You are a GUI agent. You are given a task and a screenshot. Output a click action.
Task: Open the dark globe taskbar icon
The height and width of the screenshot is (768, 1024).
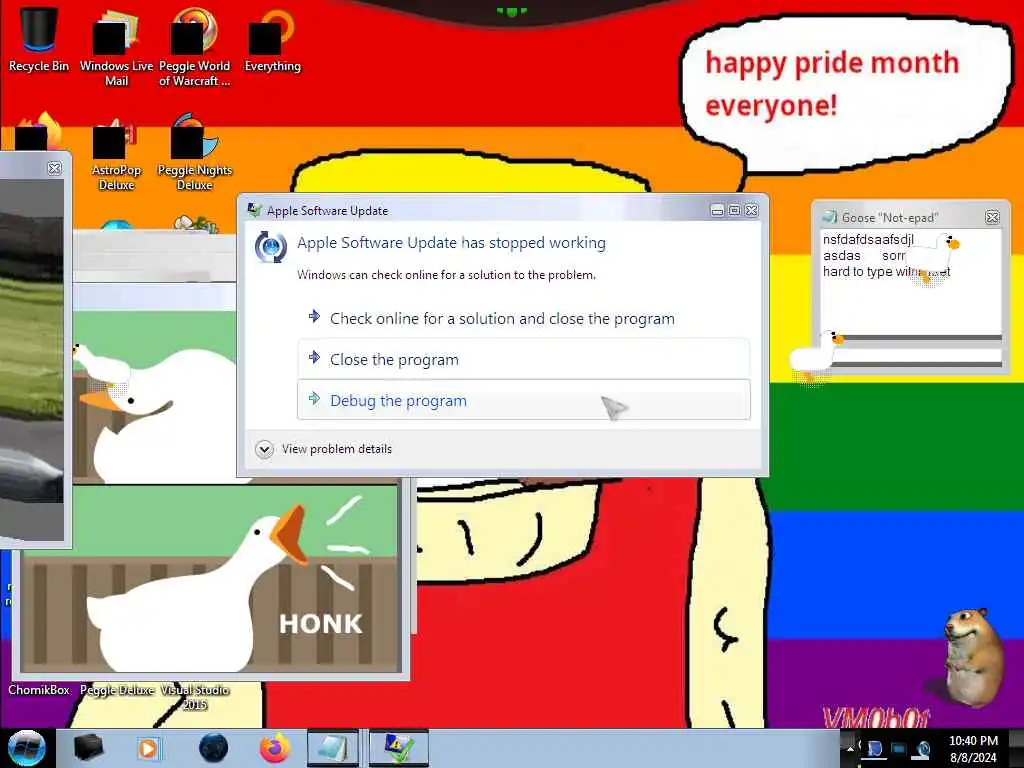tap(214, 748)
